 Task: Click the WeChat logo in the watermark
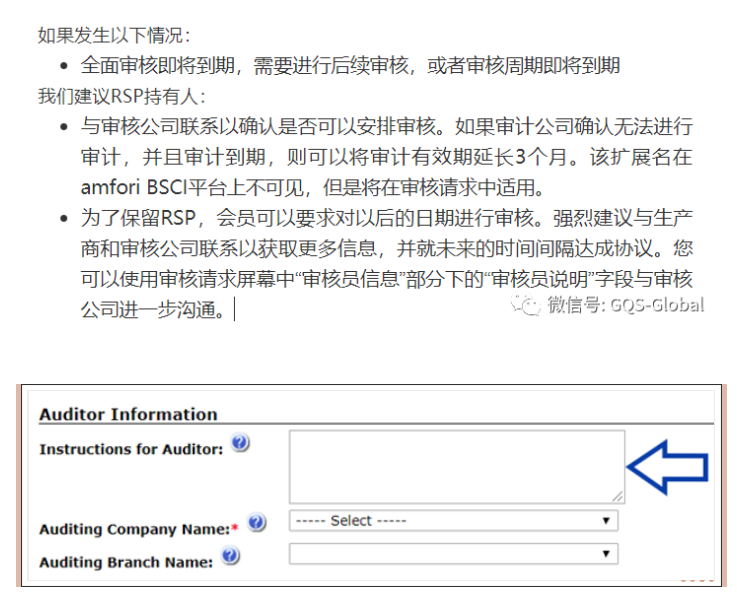[526, 305]
